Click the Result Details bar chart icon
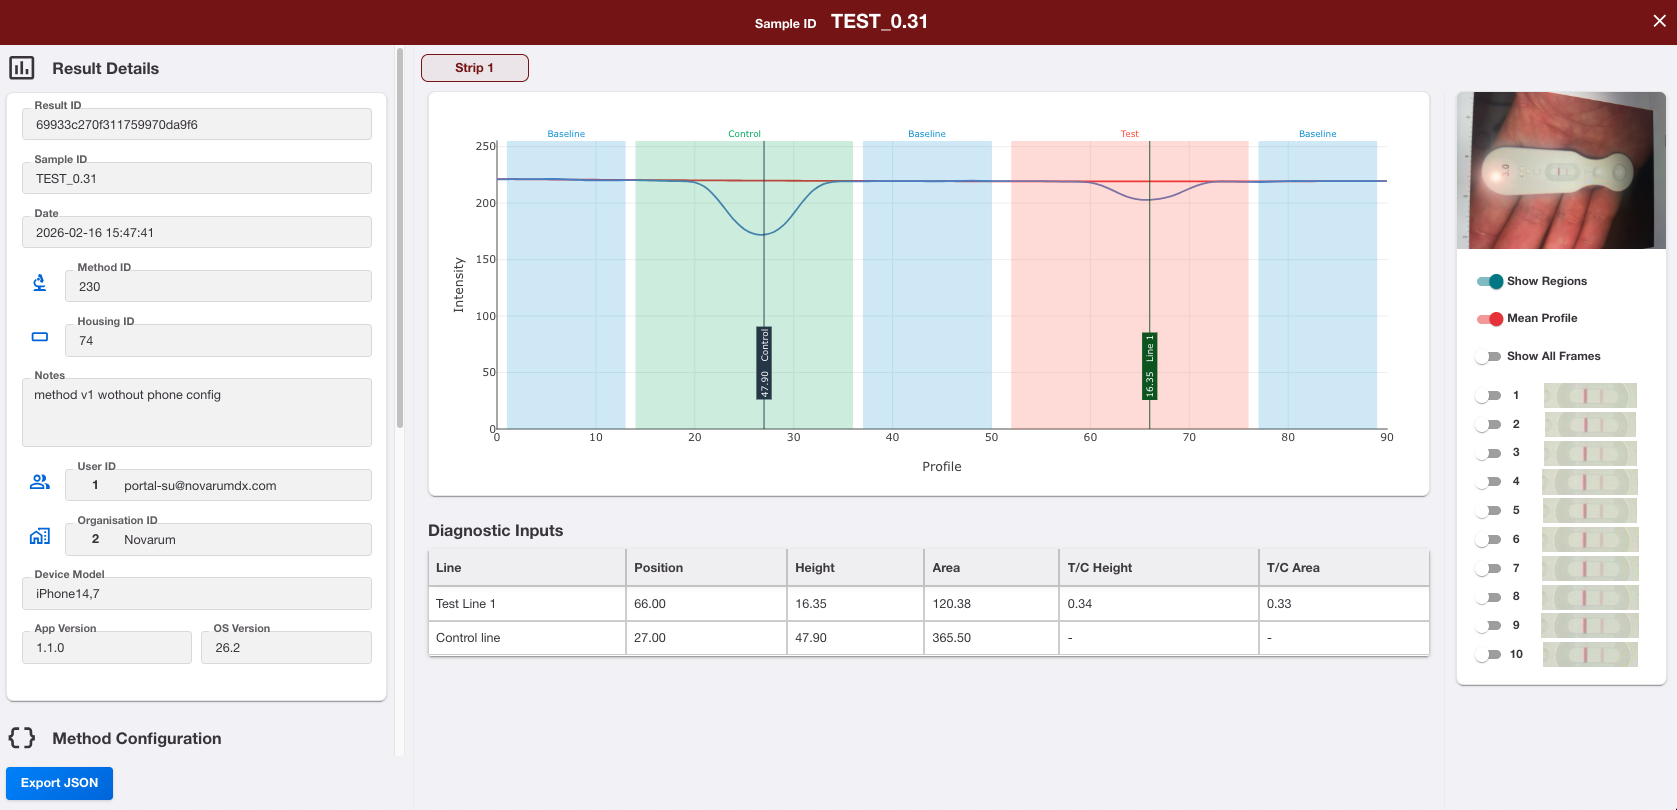The width and height of the screenshot is (1677, 810). (22, 68)
